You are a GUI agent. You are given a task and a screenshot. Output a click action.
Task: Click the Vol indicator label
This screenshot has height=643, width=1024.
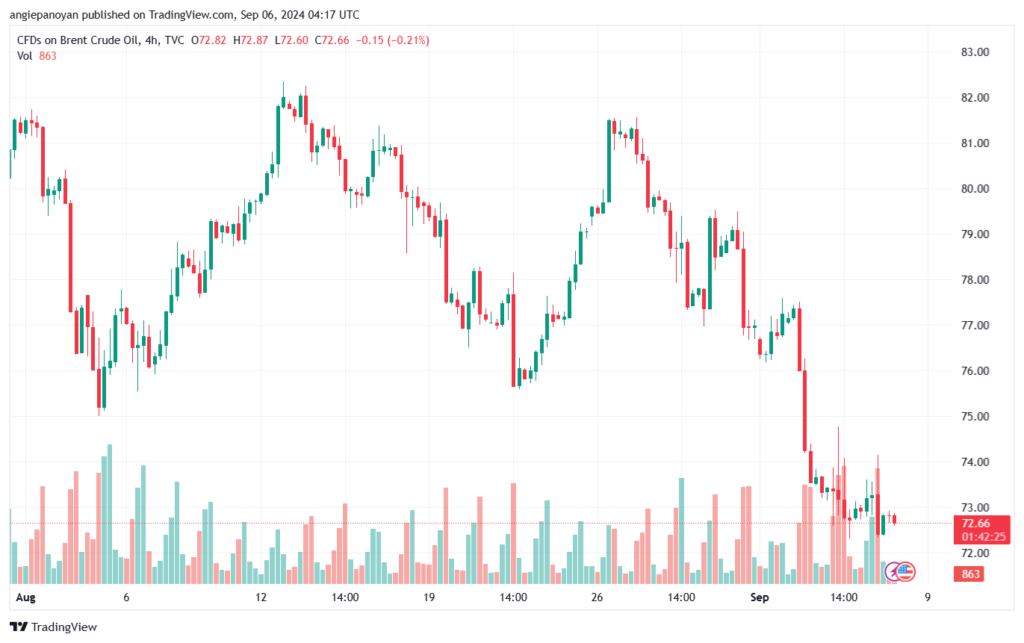point(25,56)
